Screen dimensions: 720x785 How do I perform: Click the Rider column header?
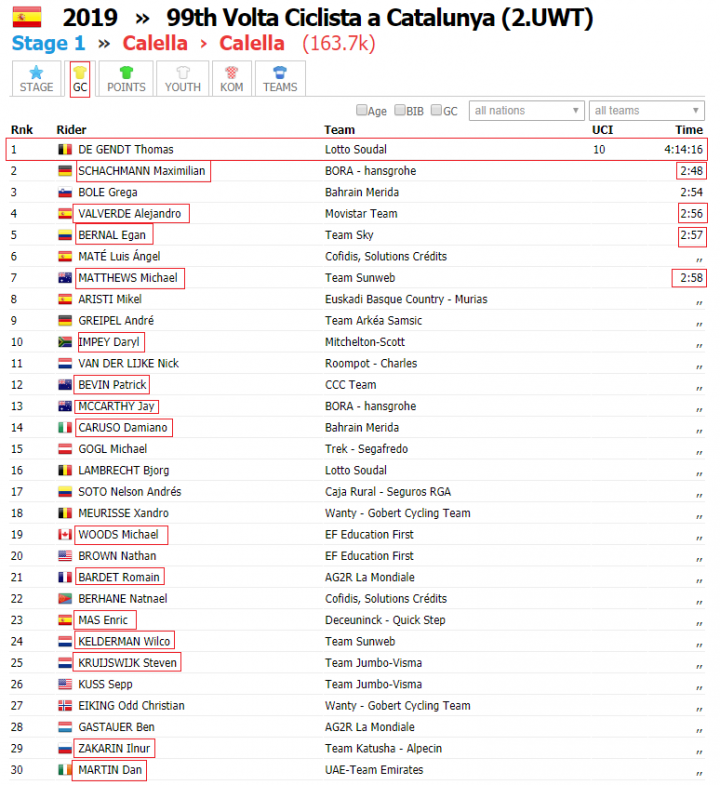(x=72, y=130)
